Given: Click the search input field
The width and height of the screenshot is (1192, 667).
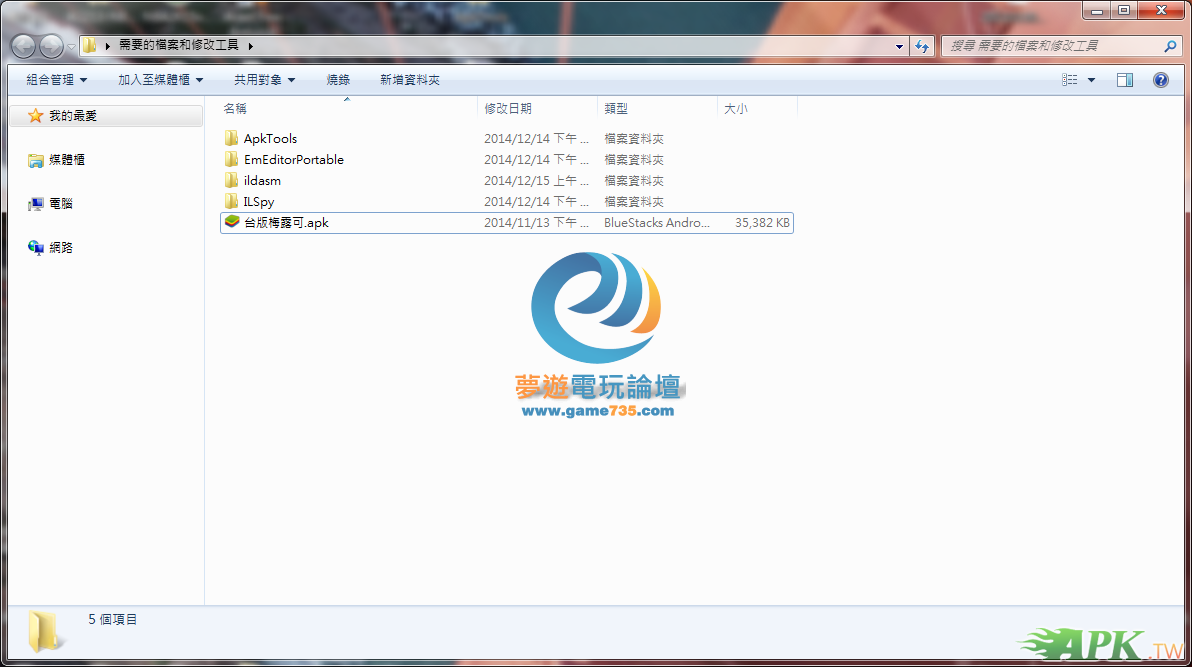Looking at the screenshot, I should point(1050,46).
